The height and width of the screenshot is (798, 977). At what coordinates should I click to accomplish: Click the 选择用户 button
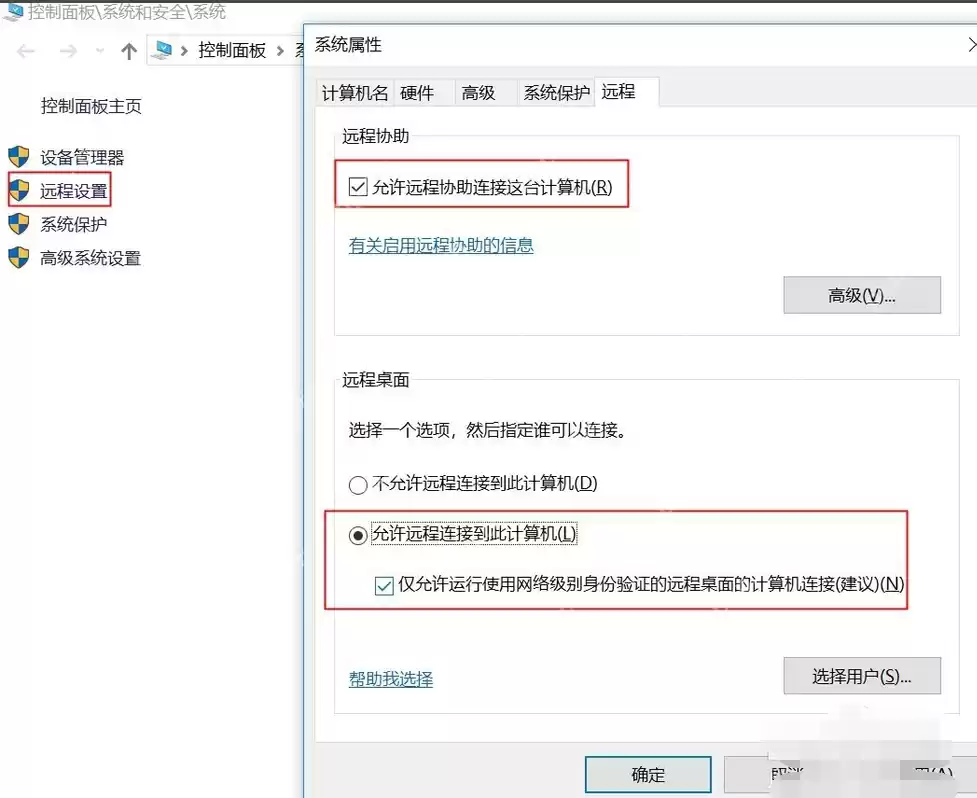click(x=861, y=675)
